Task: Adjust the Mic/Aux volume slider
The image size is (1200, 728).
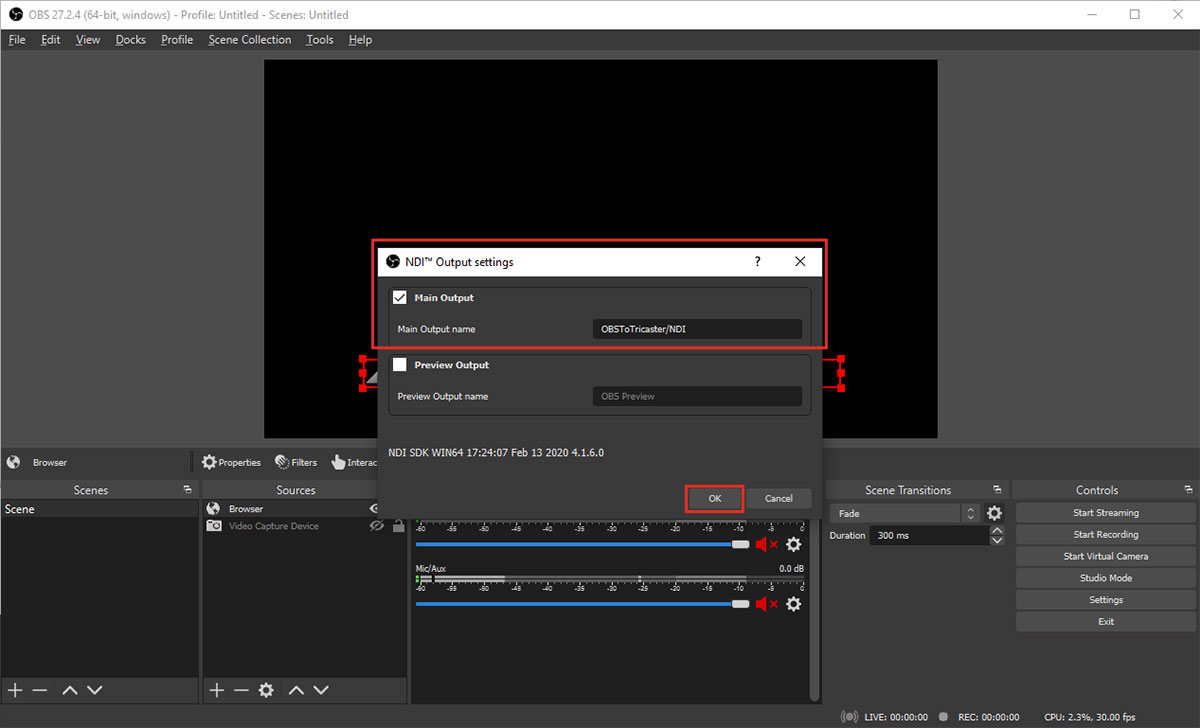Action: coord(582,604)
